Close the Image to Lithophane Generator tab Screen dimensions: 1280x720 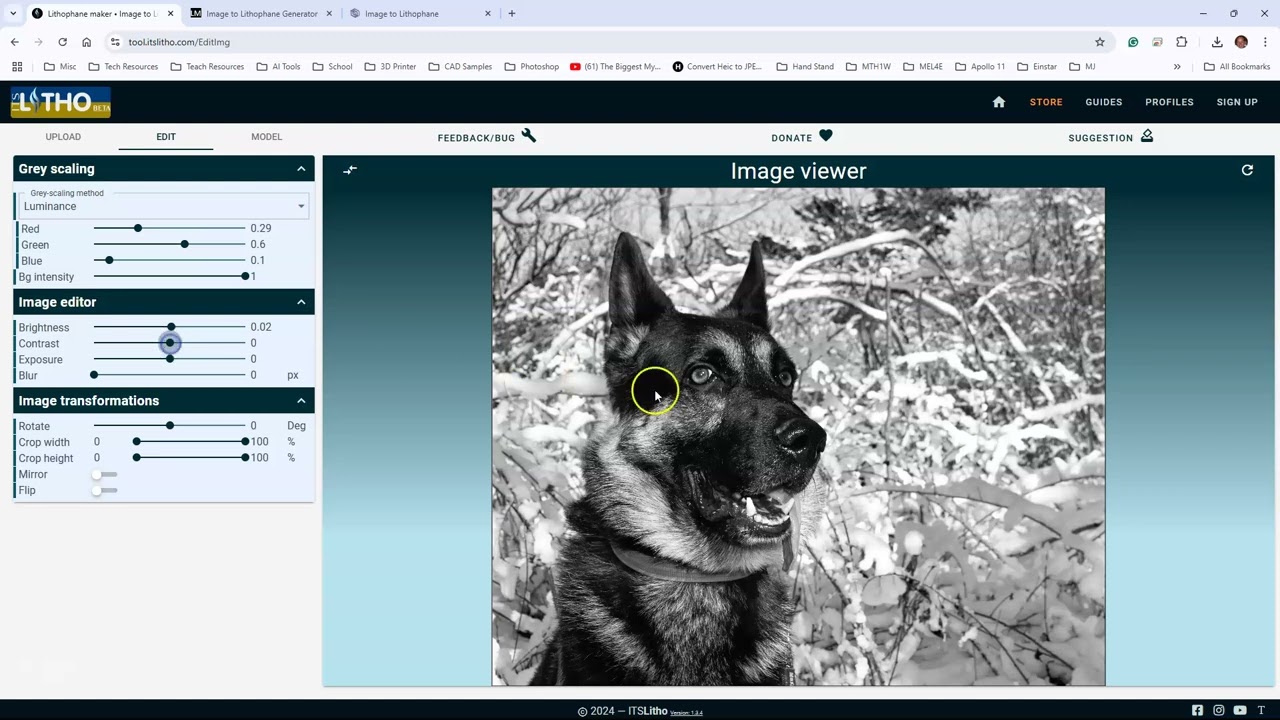coord(329,14)
